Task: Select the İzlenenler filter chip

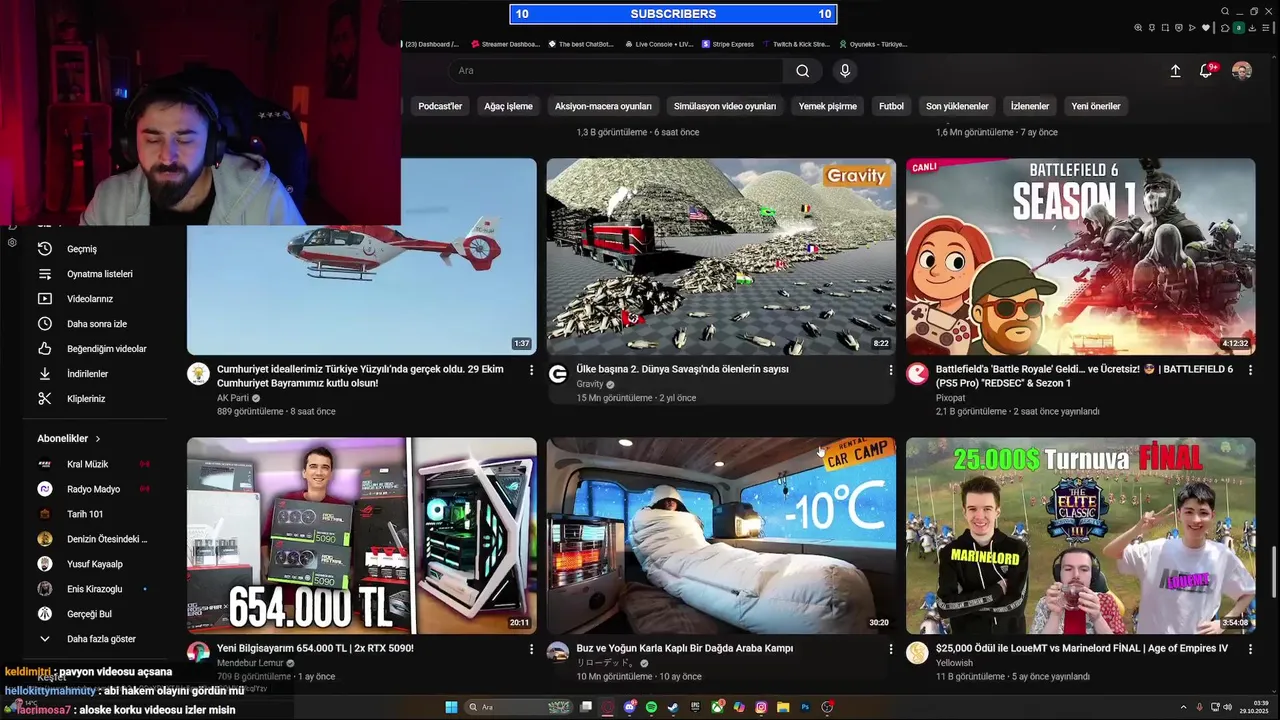Action: click(1030, 106)
